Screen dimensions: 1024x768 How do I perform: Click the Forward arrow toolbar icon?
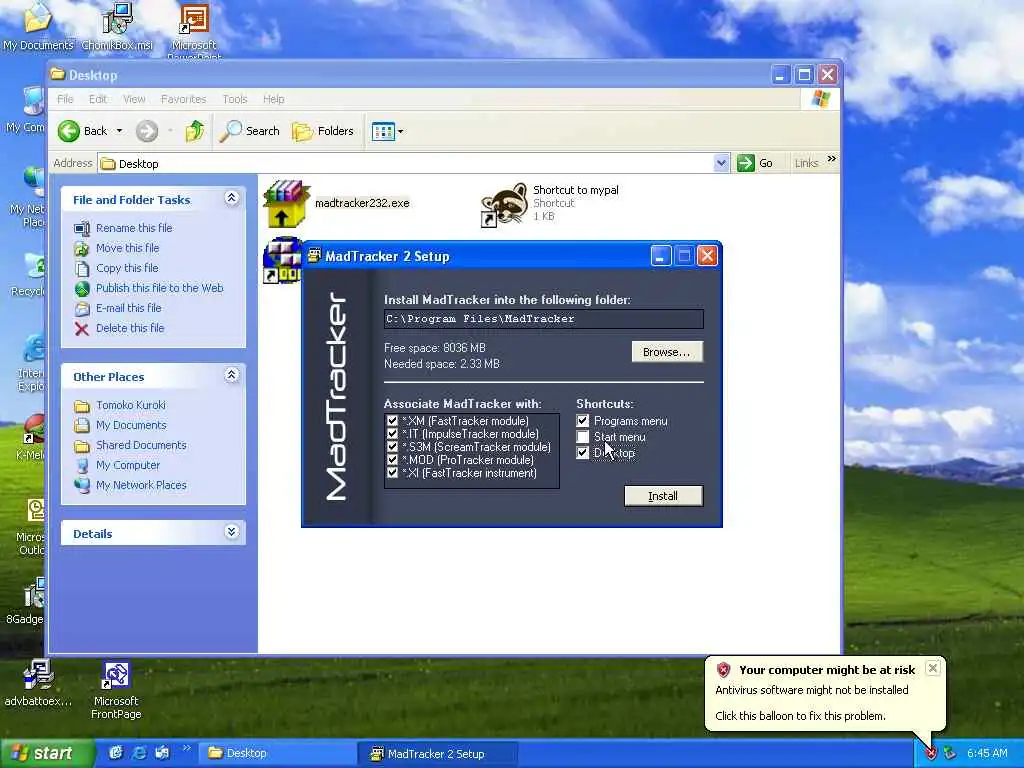tap(147, 131)
